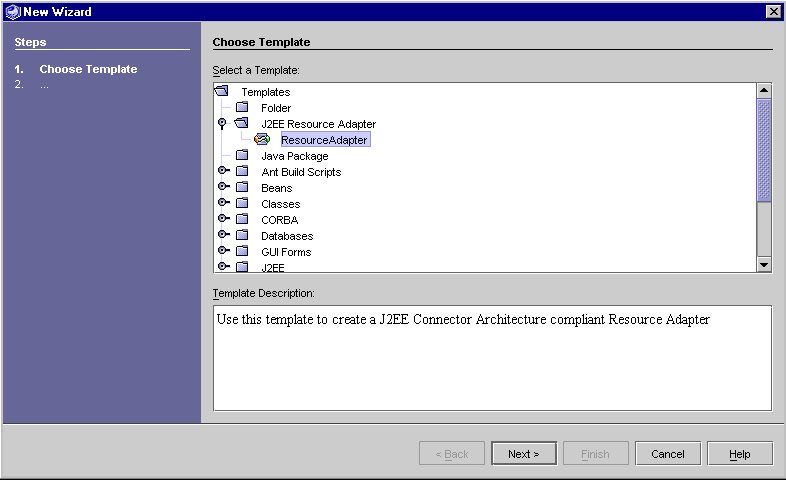Select the J2EE category label
Screen dimensions: 786x480
(273, 268)
